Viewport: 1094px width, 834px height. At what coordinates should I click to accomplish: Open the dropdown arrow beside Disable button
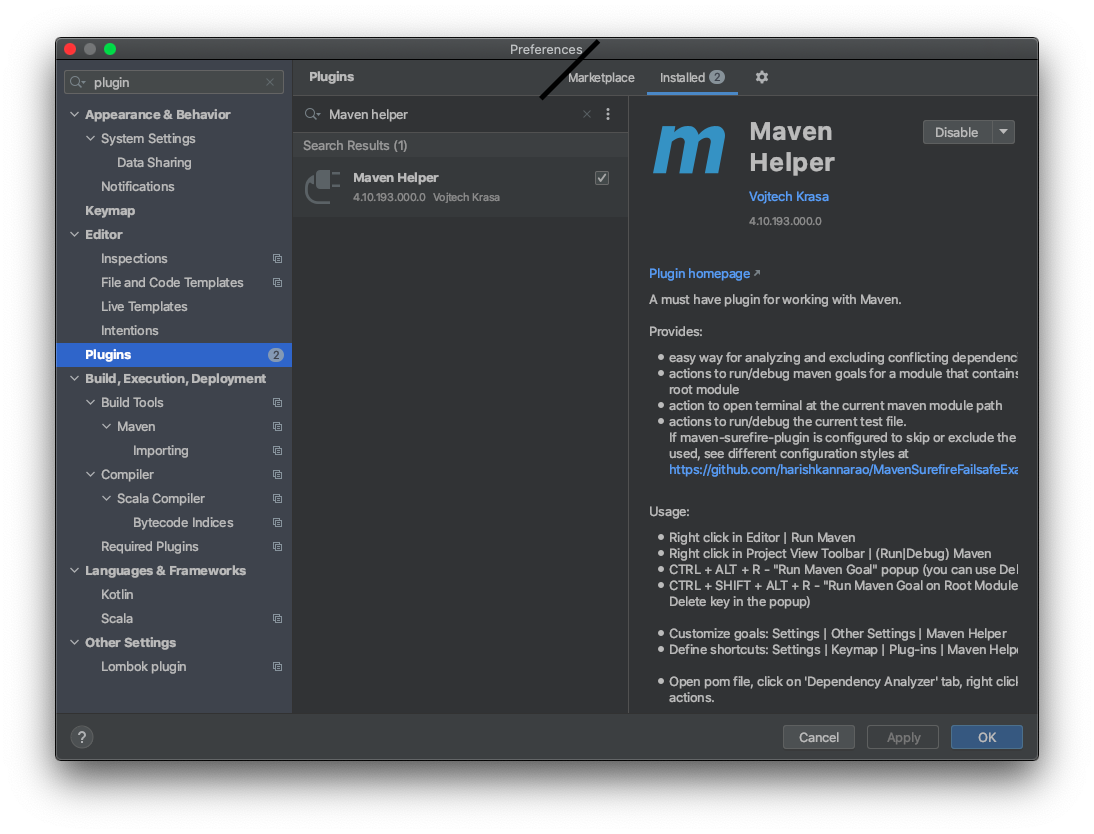1003,132
